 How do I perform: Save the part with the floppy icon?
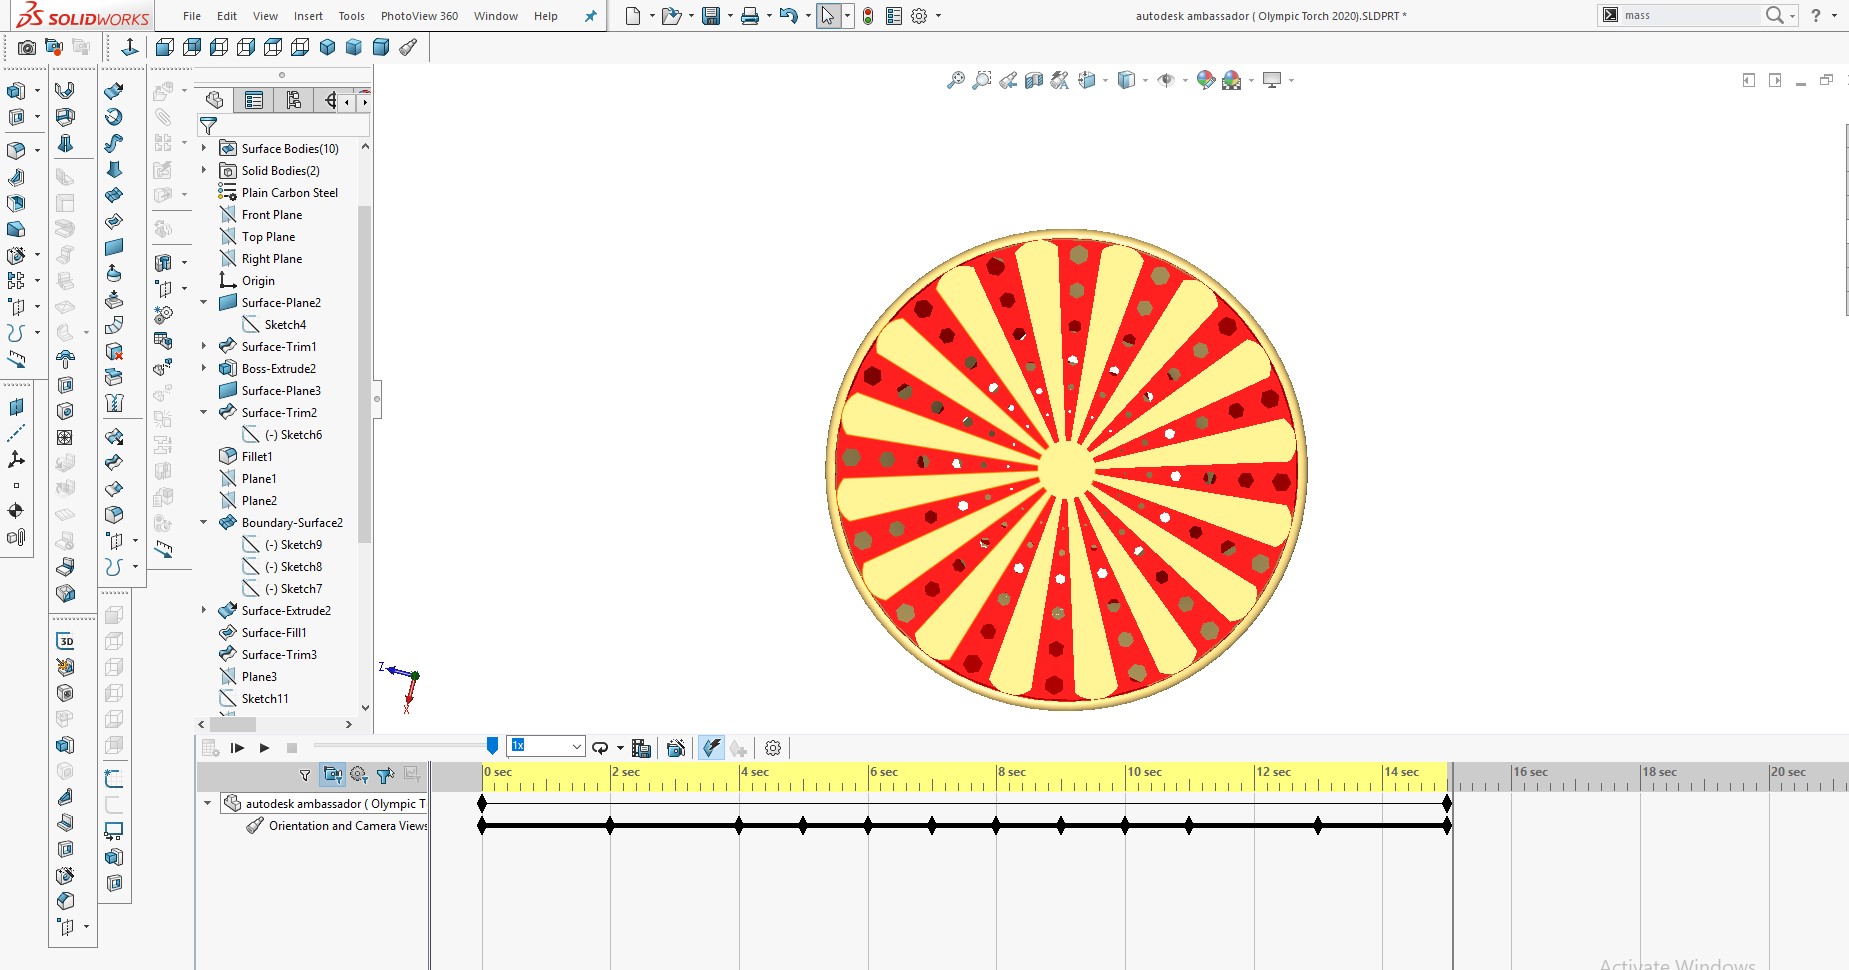[711, 16]
